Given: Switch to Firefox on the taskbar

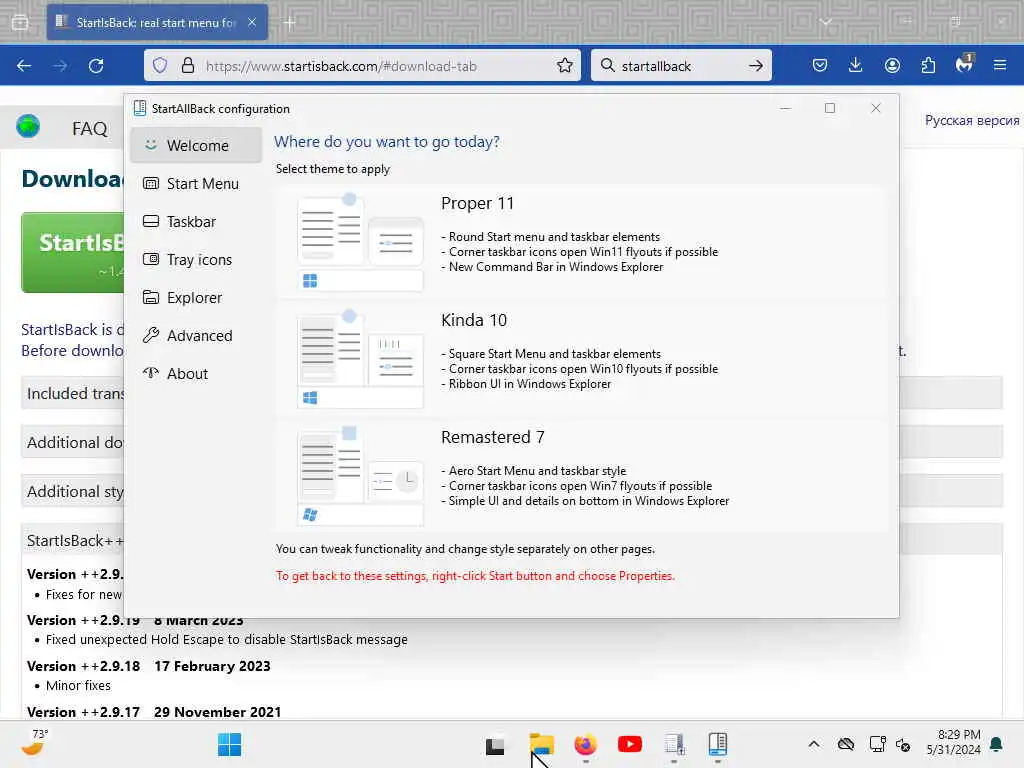Looking at the screenshot, I should tap(585, 744).
